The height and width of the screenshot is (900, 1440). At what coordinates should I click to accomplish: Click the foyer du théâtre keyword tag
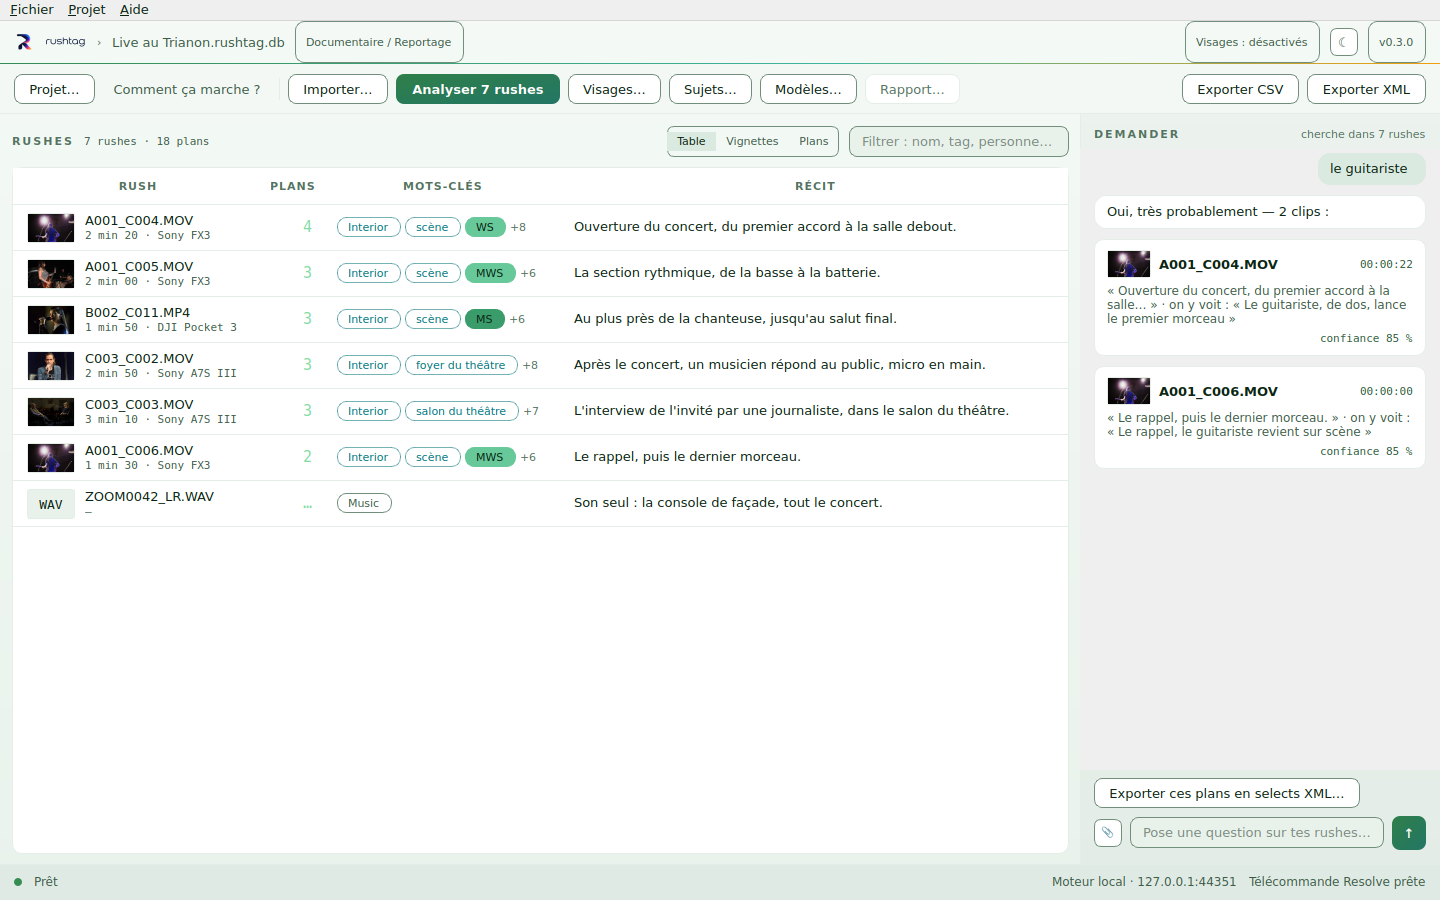(461, 365)
